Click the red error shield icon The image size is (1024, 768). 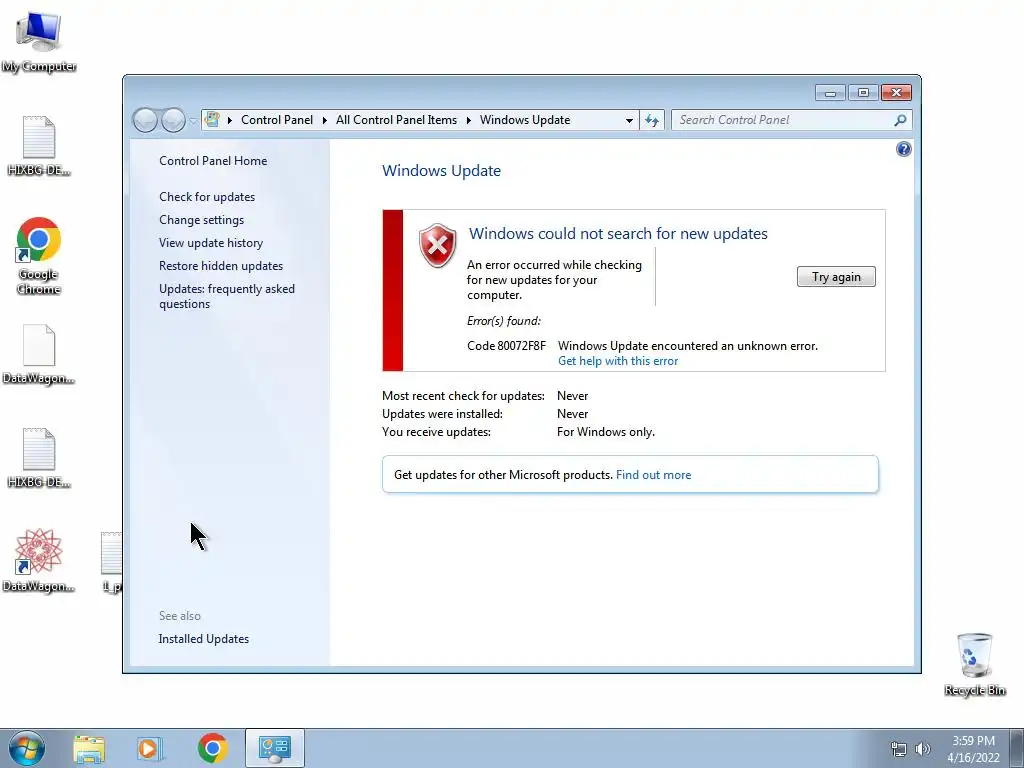point(438,246)
